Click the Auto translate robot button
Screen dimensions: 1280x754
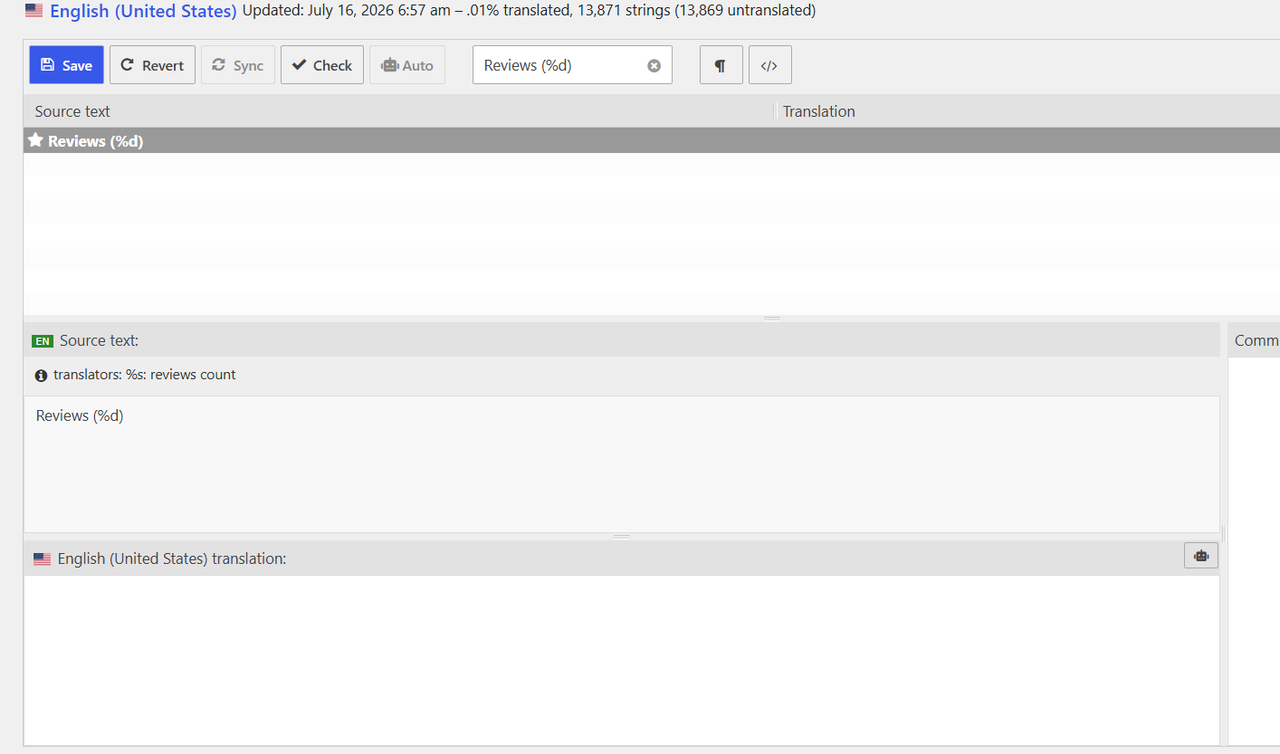point(407,65)
